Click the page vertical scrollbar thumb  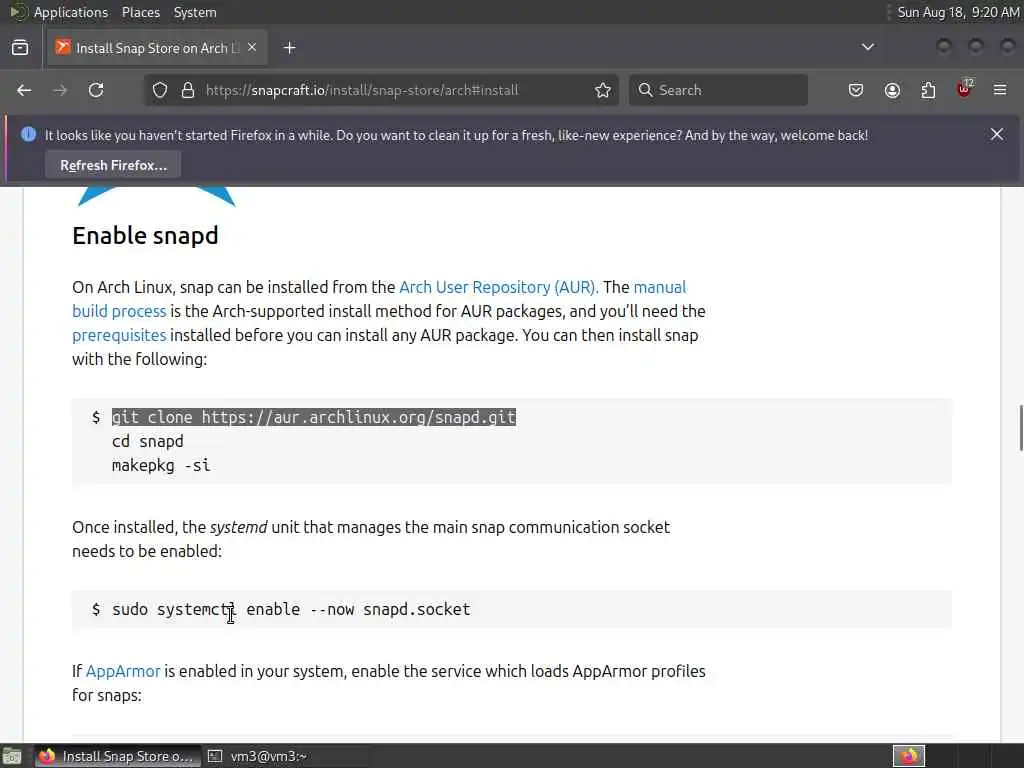[x=1021, y=428]
